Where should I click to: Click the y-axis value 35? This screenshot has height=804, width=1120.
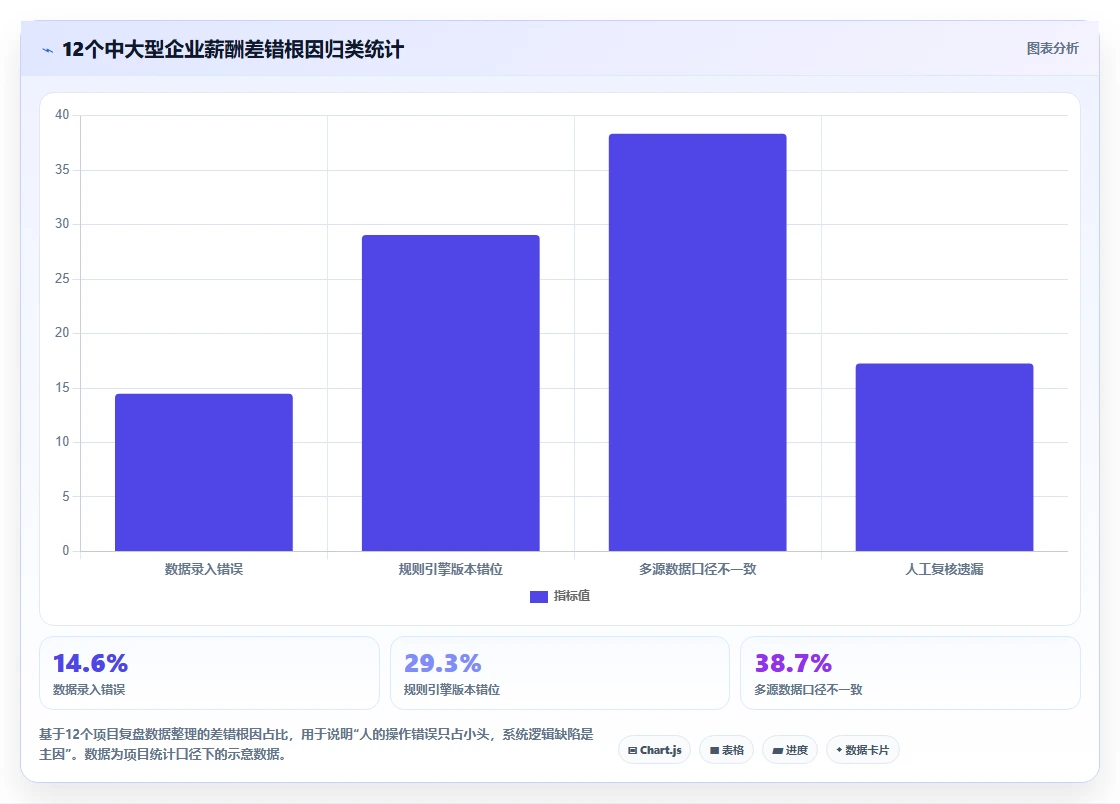(x=62, y=169)
